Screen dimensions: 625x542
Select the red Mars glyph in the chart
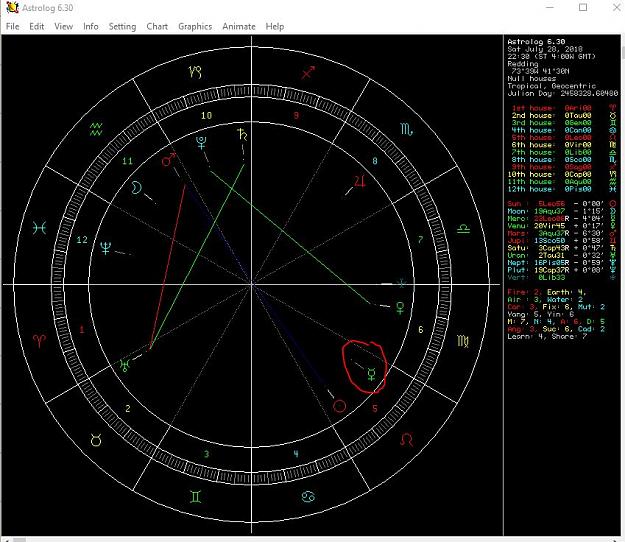click(x=169, y=159)
